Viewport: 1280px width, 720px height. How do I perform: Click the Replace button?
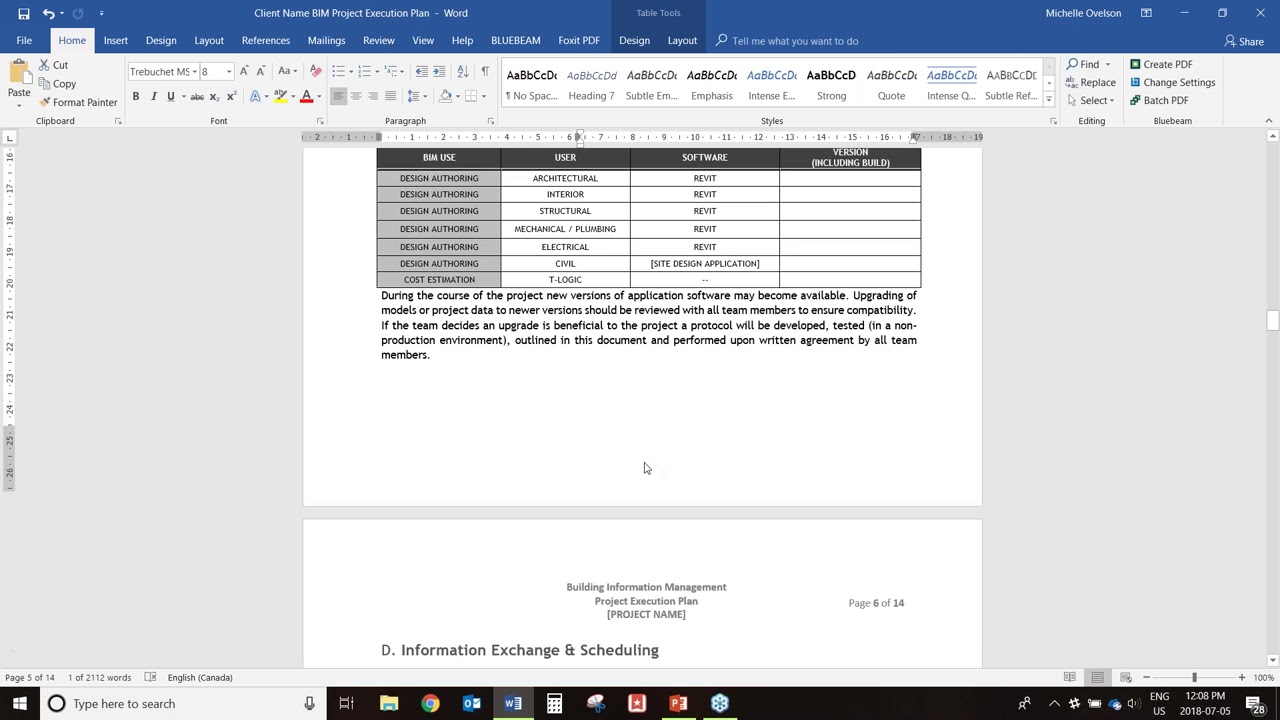pos(1091,83)
